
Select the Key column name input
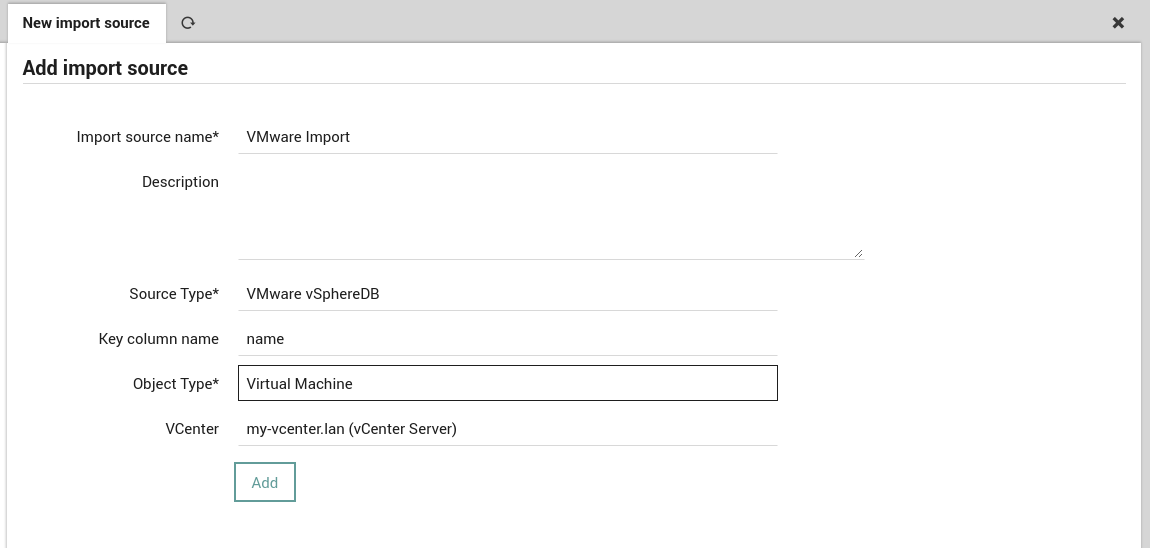[x=507, y=339]
